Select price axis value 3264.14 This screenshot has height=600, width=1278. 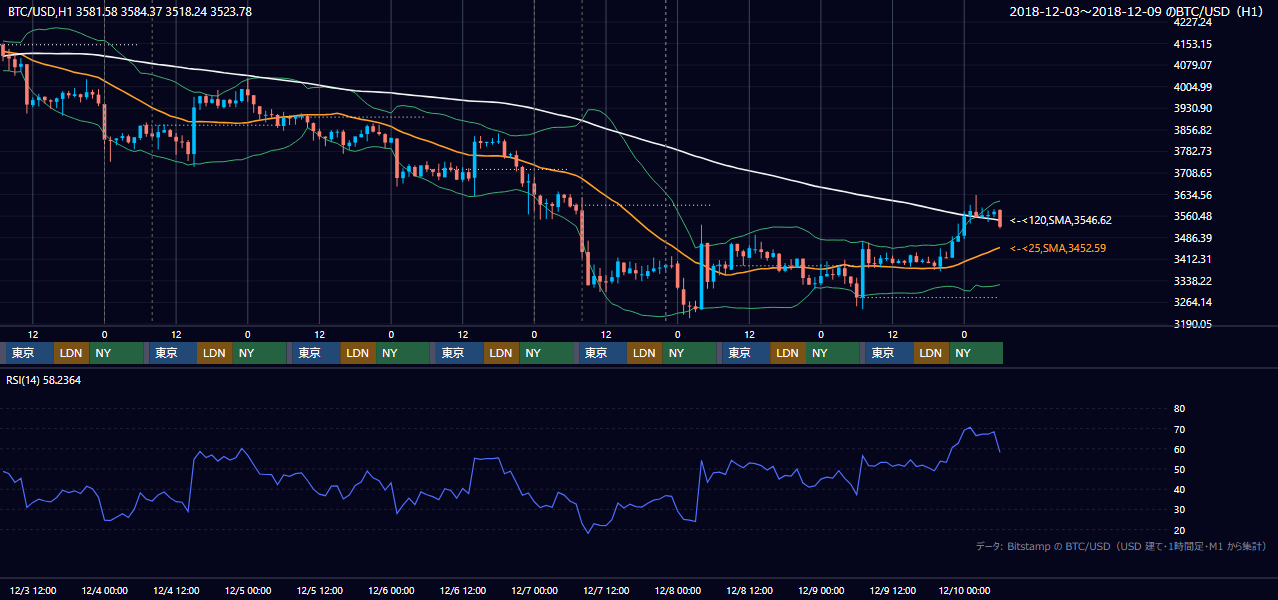[1192, 302]
